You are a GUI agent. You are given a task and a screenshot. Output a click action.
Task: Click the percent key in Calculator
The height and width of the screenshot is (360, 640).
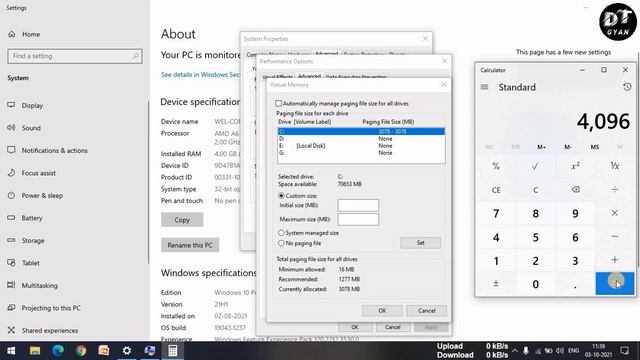pyautogui.click(x=496, y=166)
